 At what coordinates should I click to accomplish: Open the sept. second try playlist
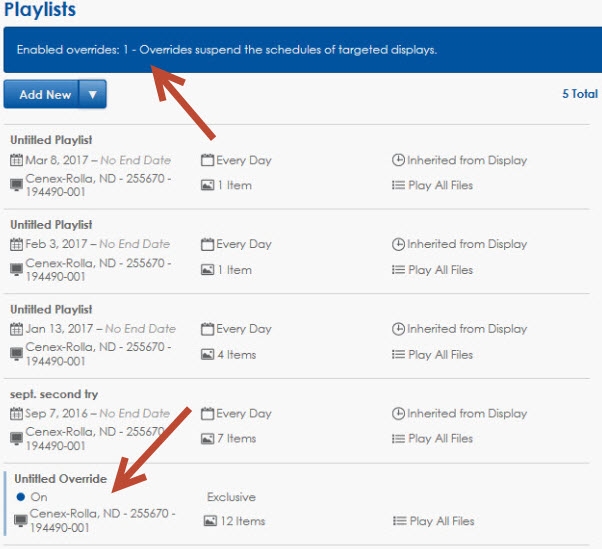tap(54, 394)
